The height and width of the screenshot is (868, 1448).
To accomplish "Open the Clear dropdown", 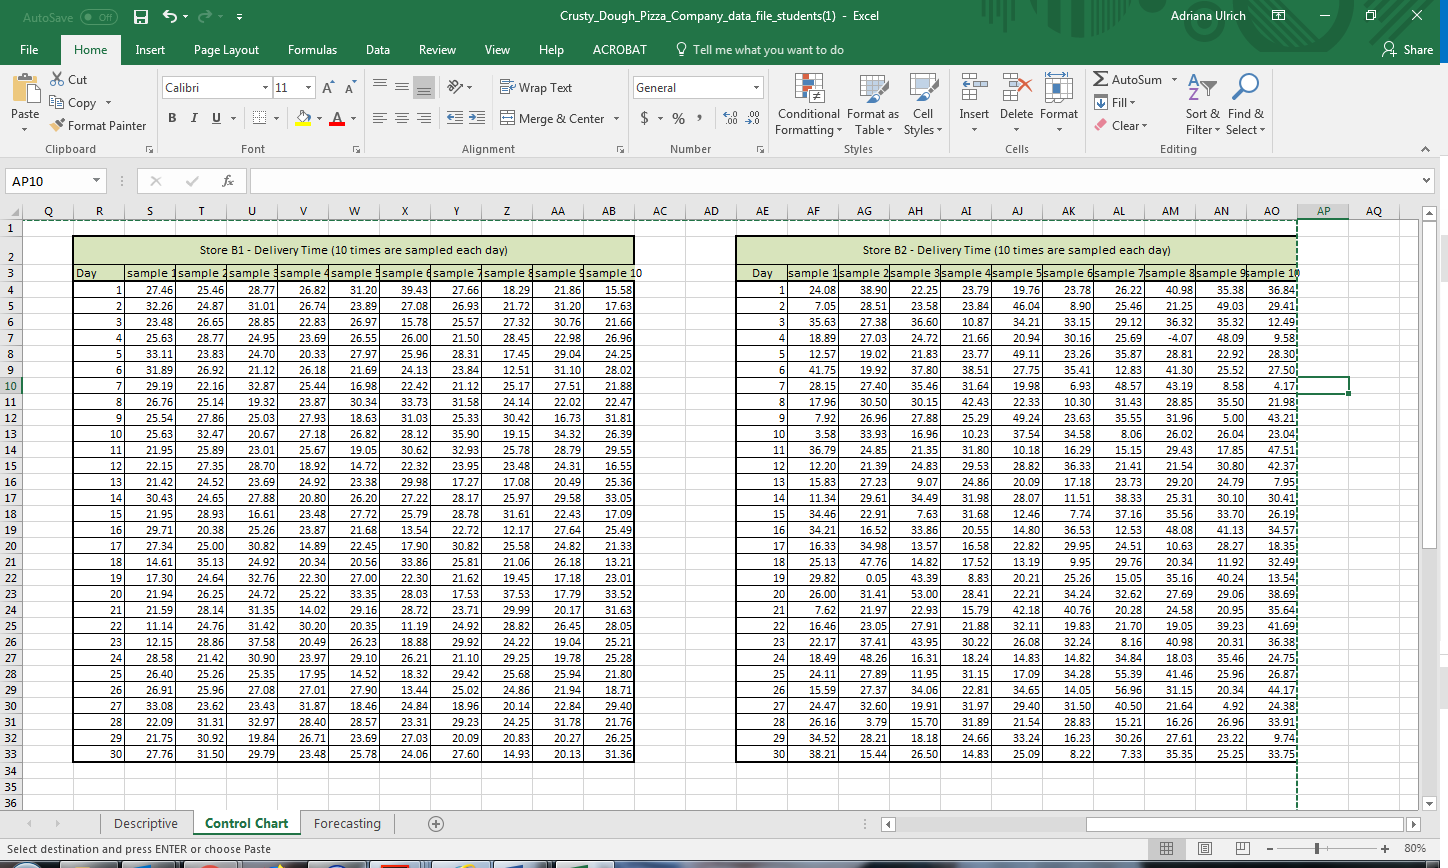I will [1121, 125].
